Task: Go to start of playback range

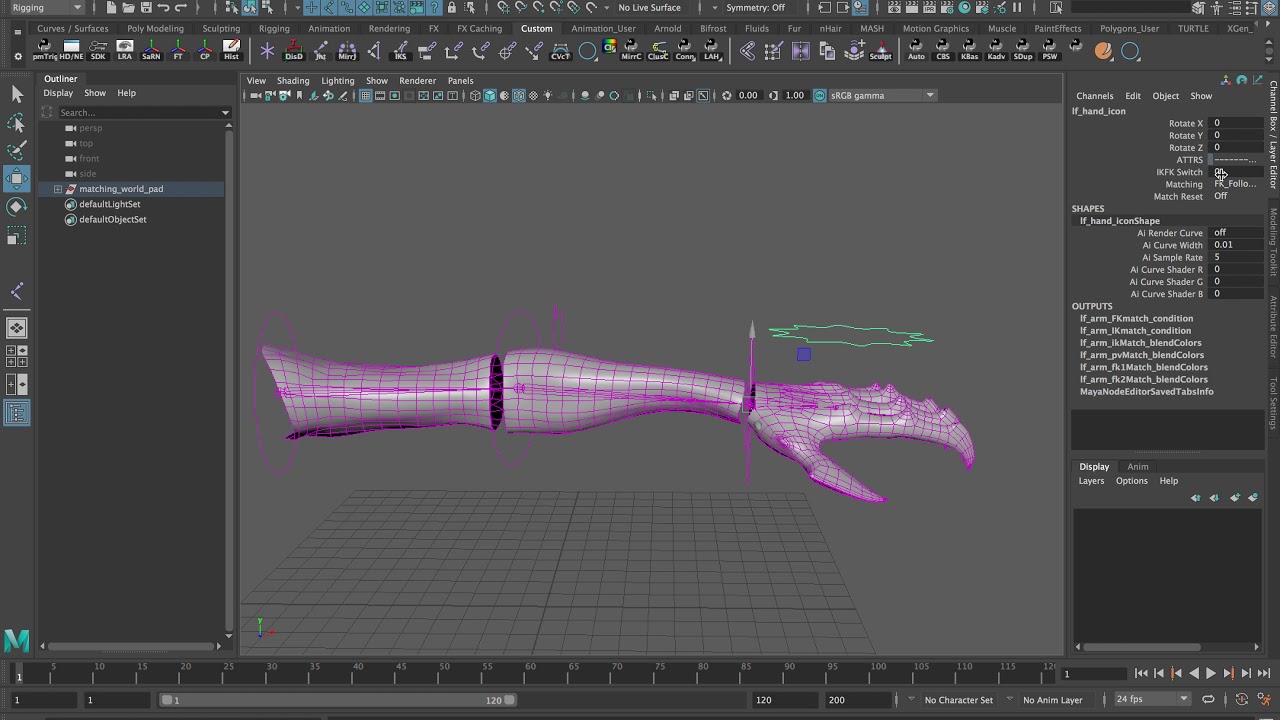Action: tap(1141, 674)
